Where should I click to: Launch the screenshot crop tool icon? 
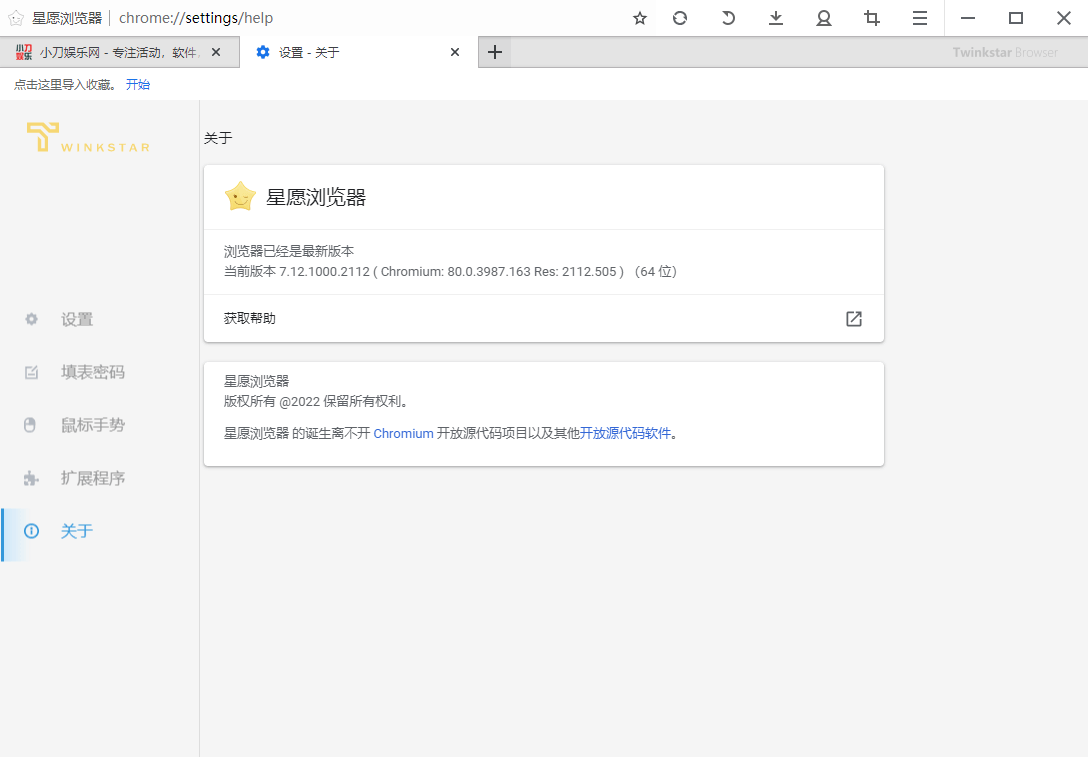pyautogui.click(x=871, y=18)
